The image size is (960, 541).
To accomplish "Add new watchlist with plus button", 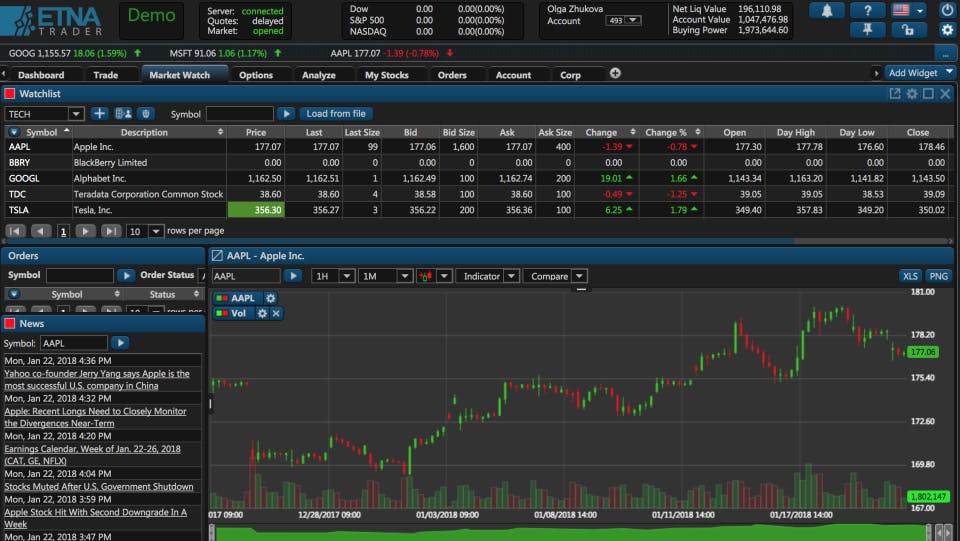I will pyautogui.click(x=99, y=114).
